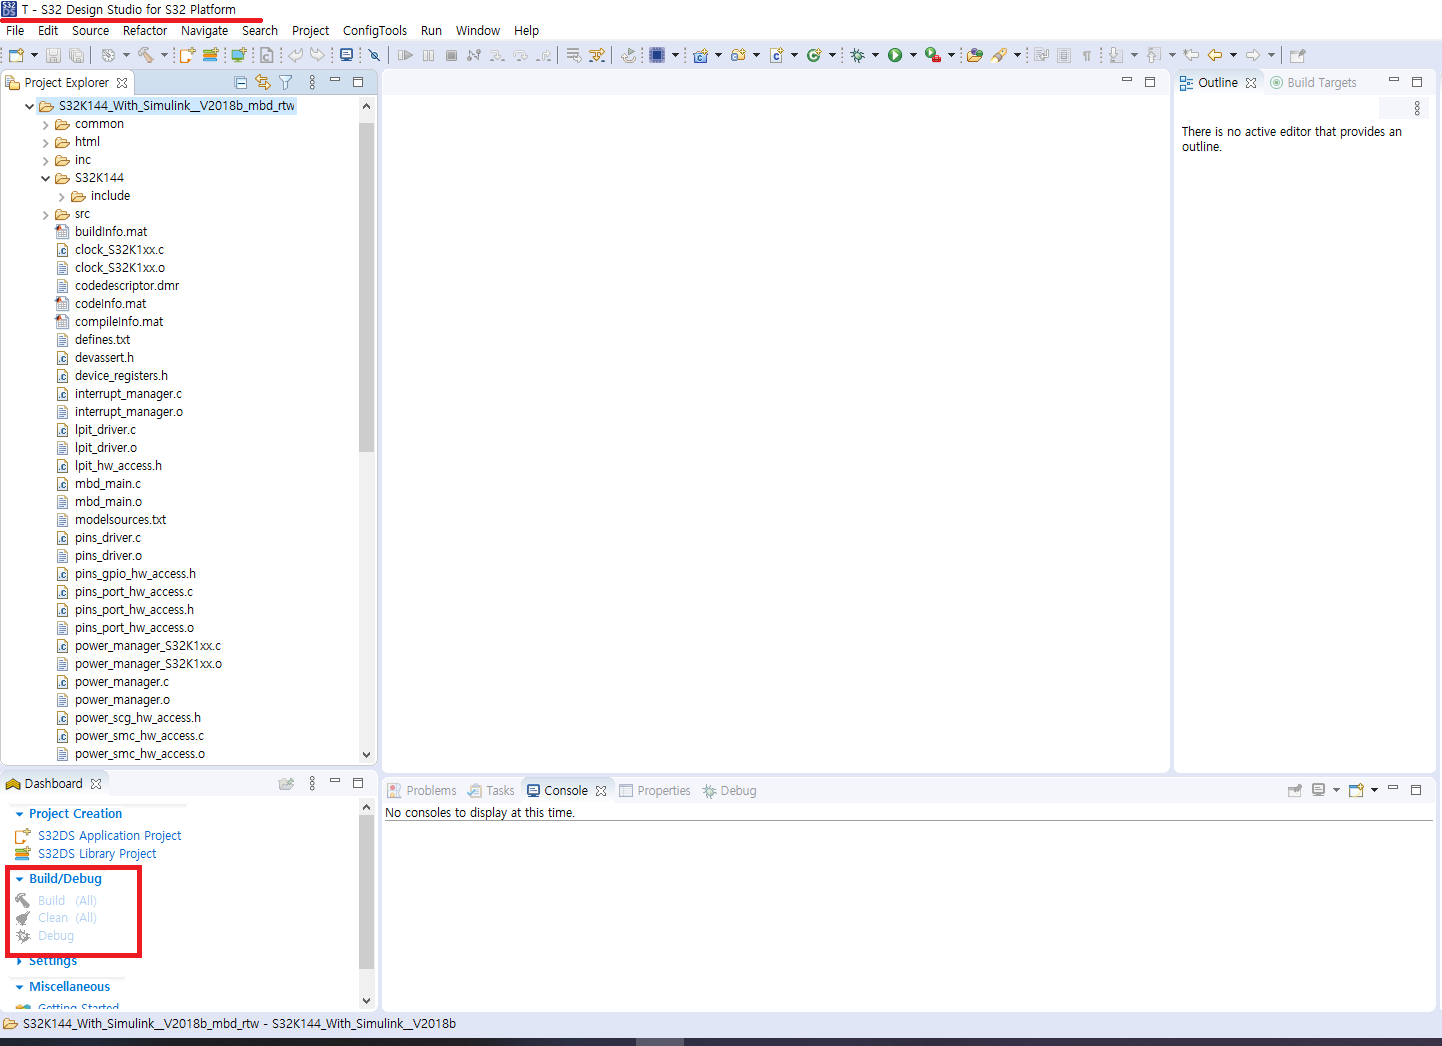Click the Save icon in the main toolbar
The width and height of the screenshot is (1442, 1046).
pyautogui.click(x=53, y=55)
